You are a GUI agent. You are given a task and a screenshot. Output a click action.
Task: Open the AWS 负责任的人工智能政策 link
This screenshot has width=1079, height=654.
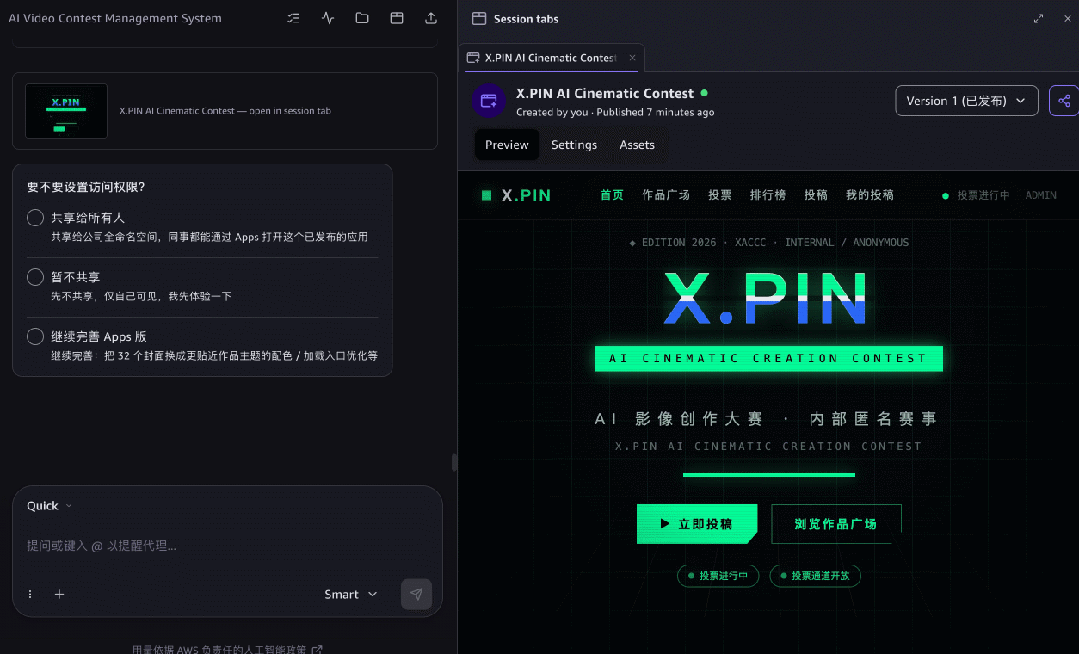pyautogui.click(x=228, y=648)
